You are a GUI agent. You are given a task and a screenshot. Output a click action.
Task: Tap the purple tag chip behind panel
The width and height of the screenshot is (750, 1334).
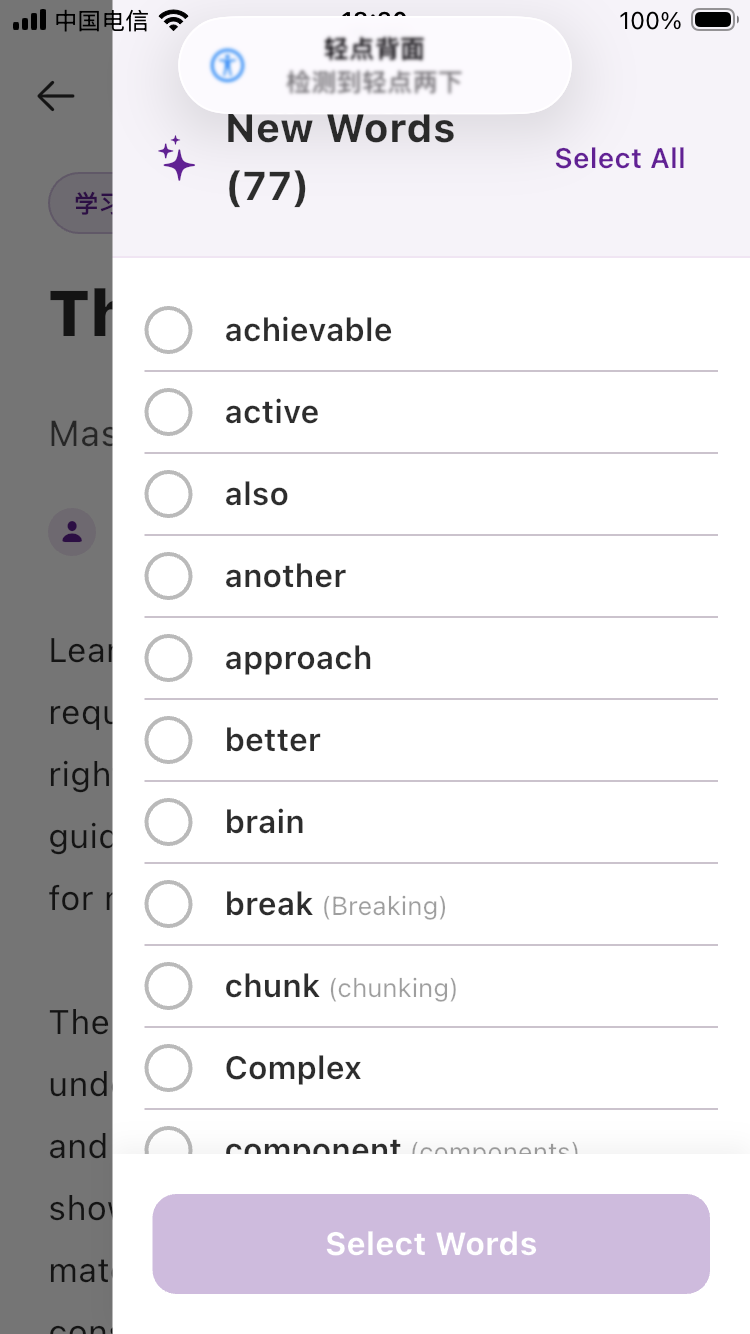click(82, 204)
